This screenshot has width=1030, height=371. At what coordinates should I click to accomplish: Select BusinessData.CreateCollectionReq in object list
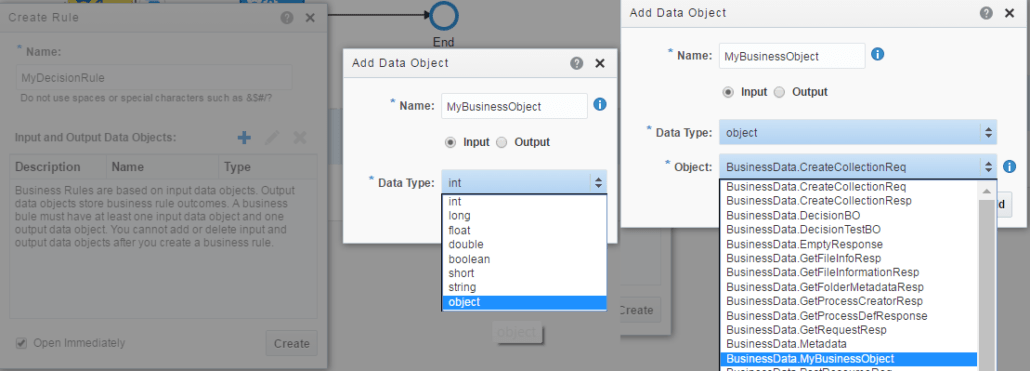[x=849, y=186]
